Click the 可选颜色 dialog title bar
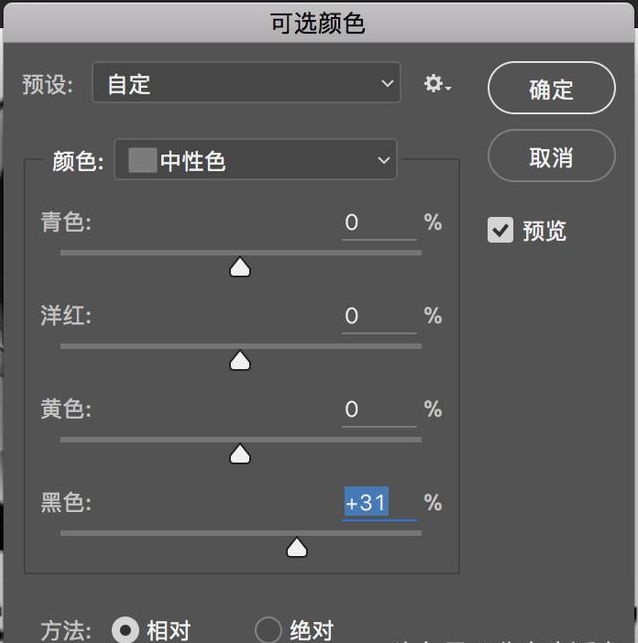The height and width of the screenshot is (643, 638). tap(318, 22)
